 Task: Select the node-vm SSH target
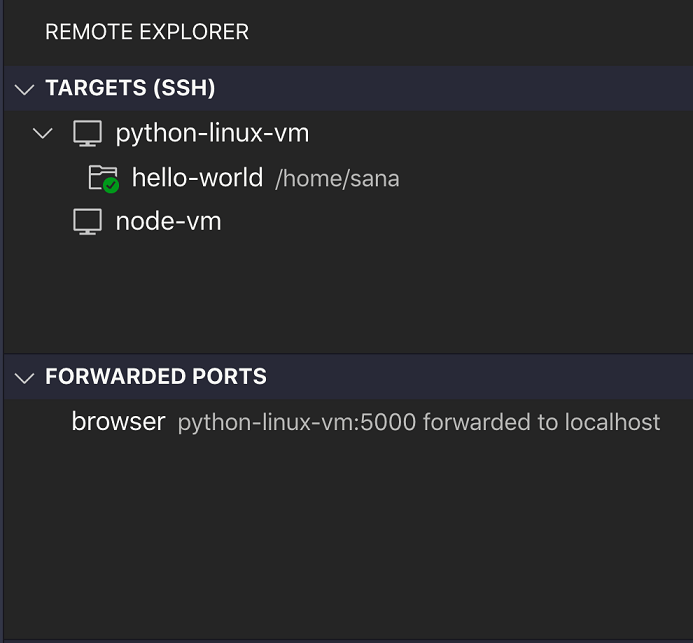(x=168, y=222)
